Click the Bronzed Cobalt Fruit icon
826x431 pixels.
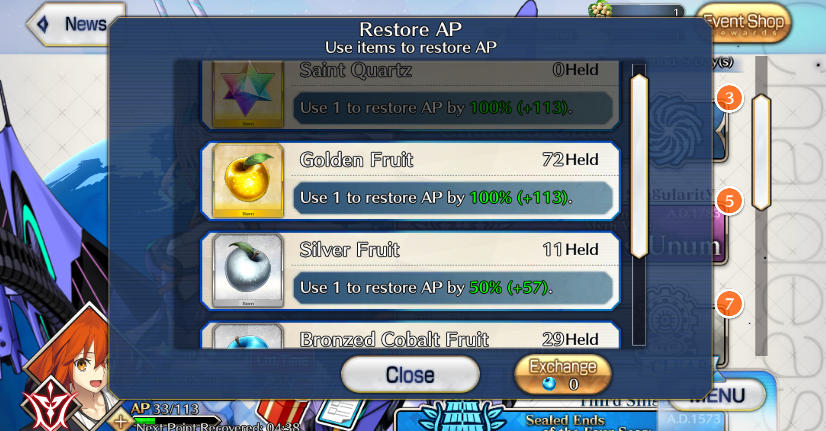248,336
